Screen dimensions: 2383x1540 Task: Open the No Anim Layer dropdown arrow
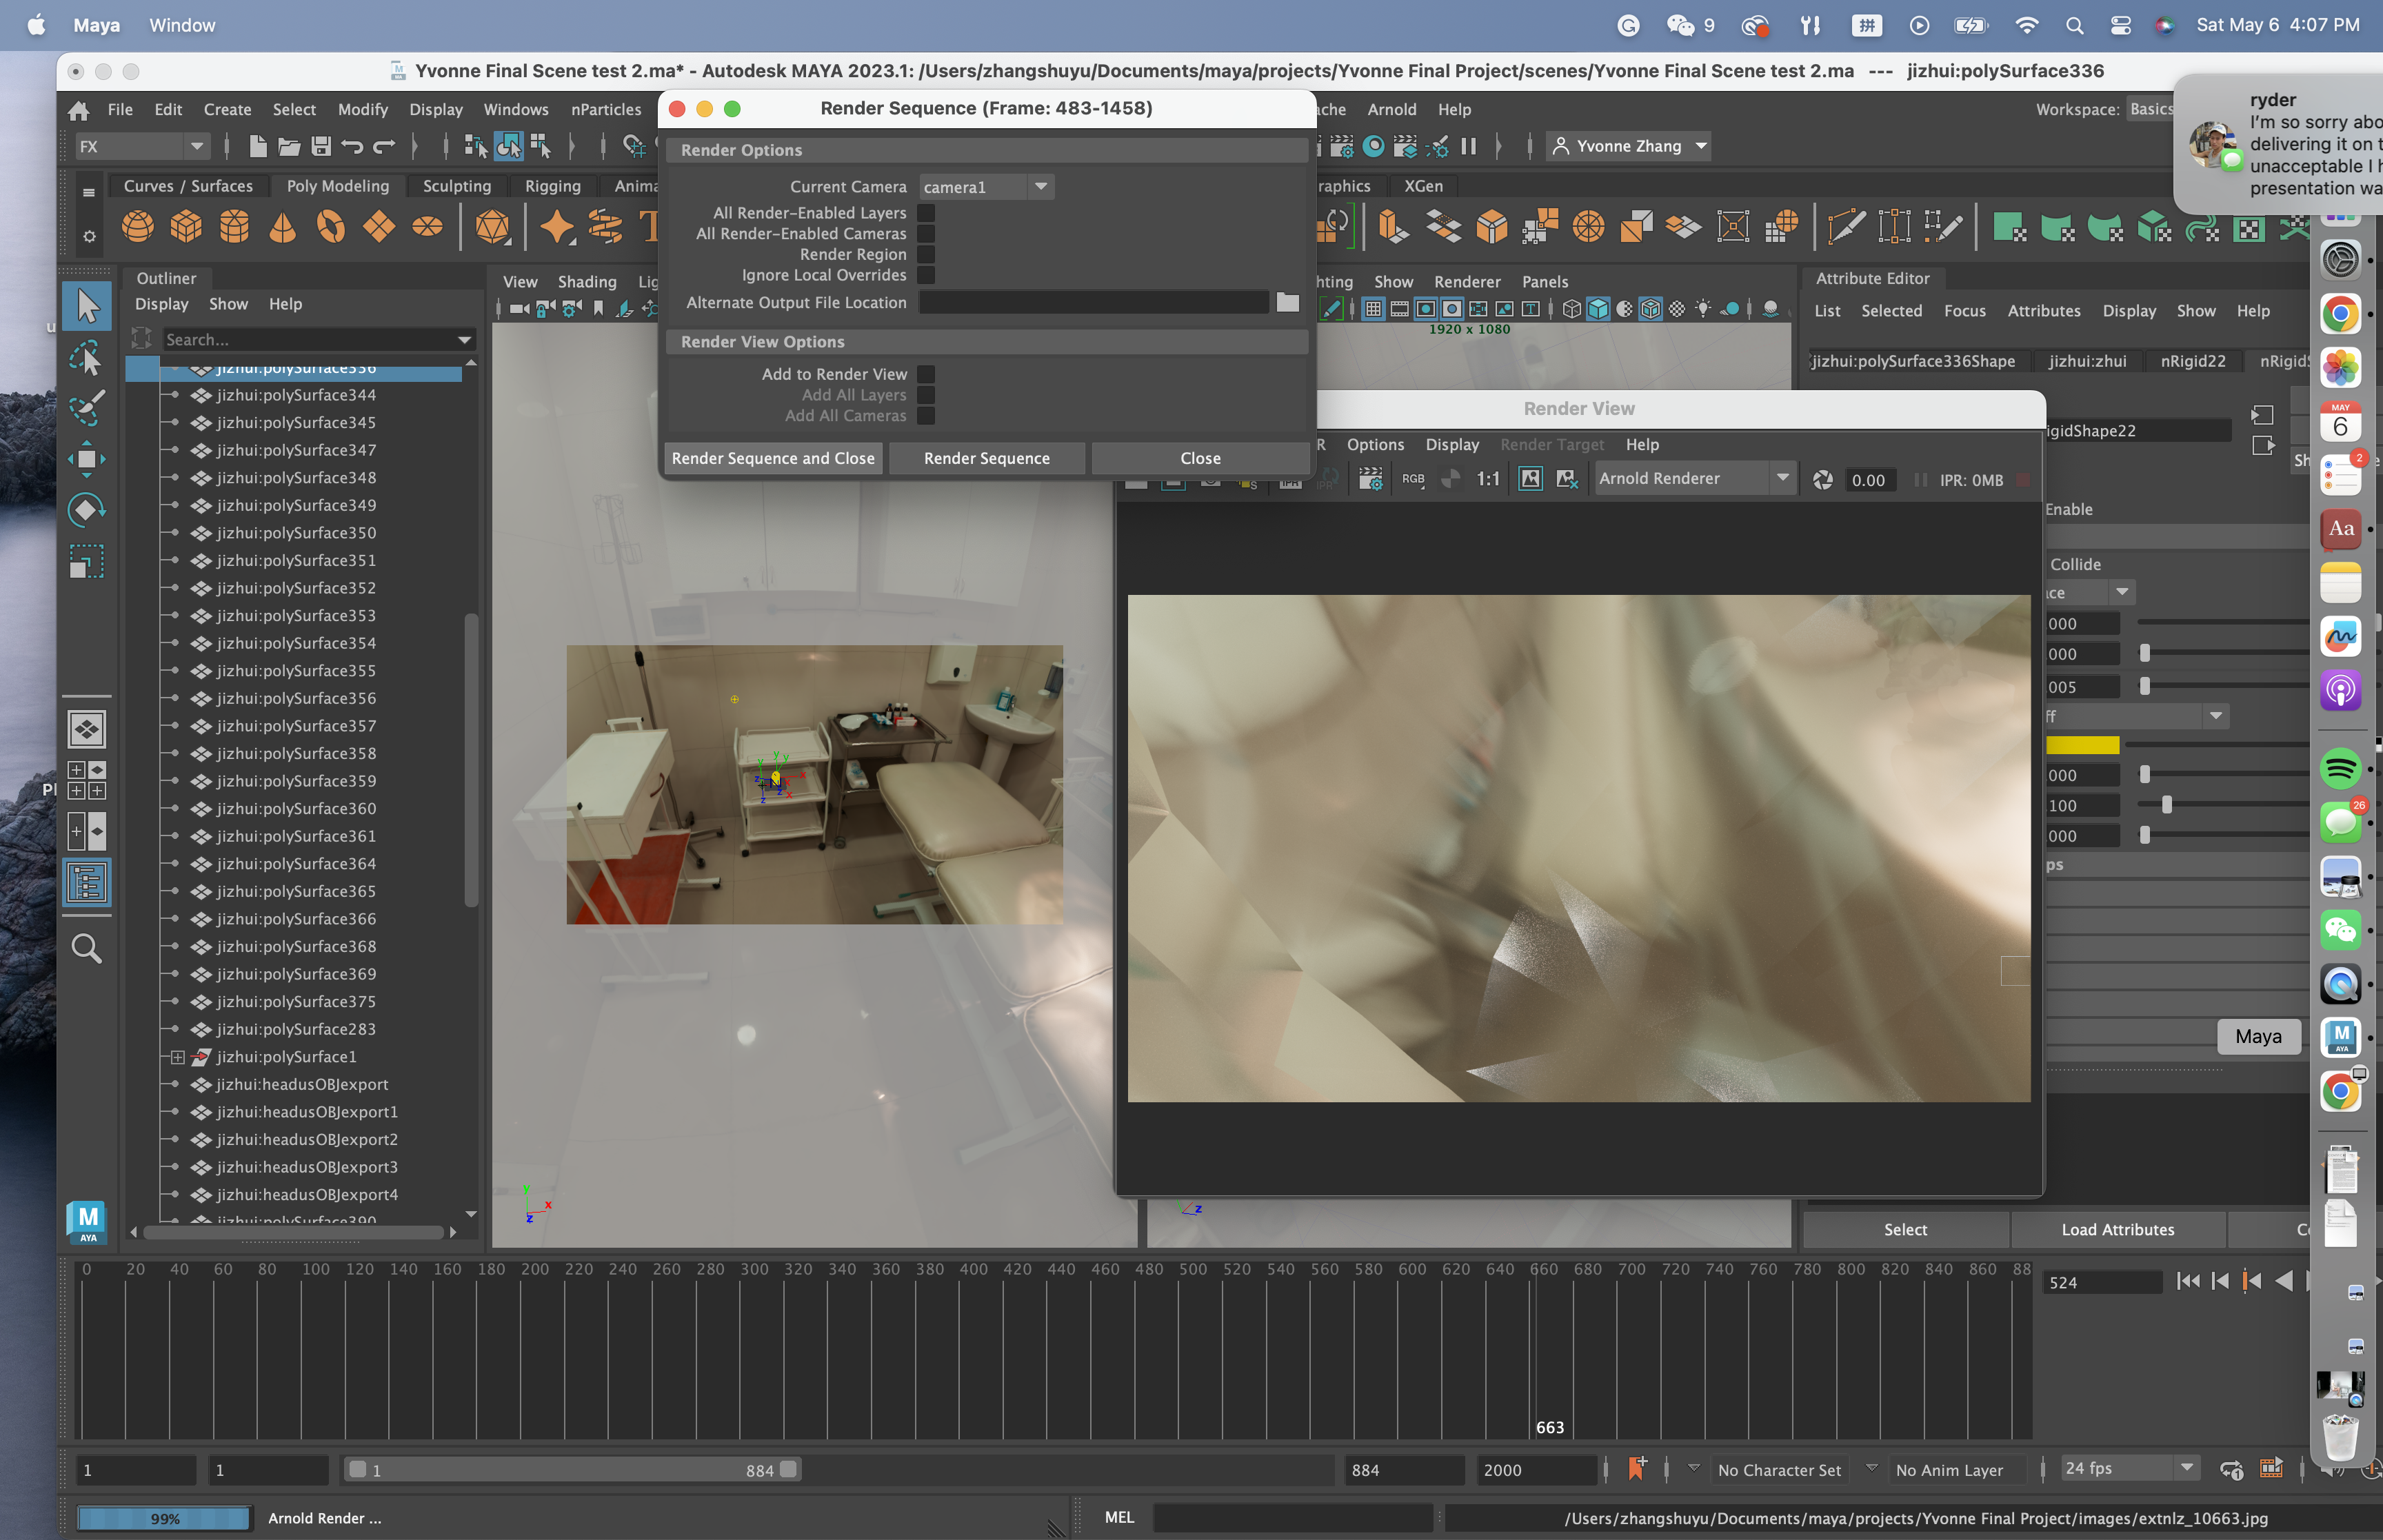1872,1469
